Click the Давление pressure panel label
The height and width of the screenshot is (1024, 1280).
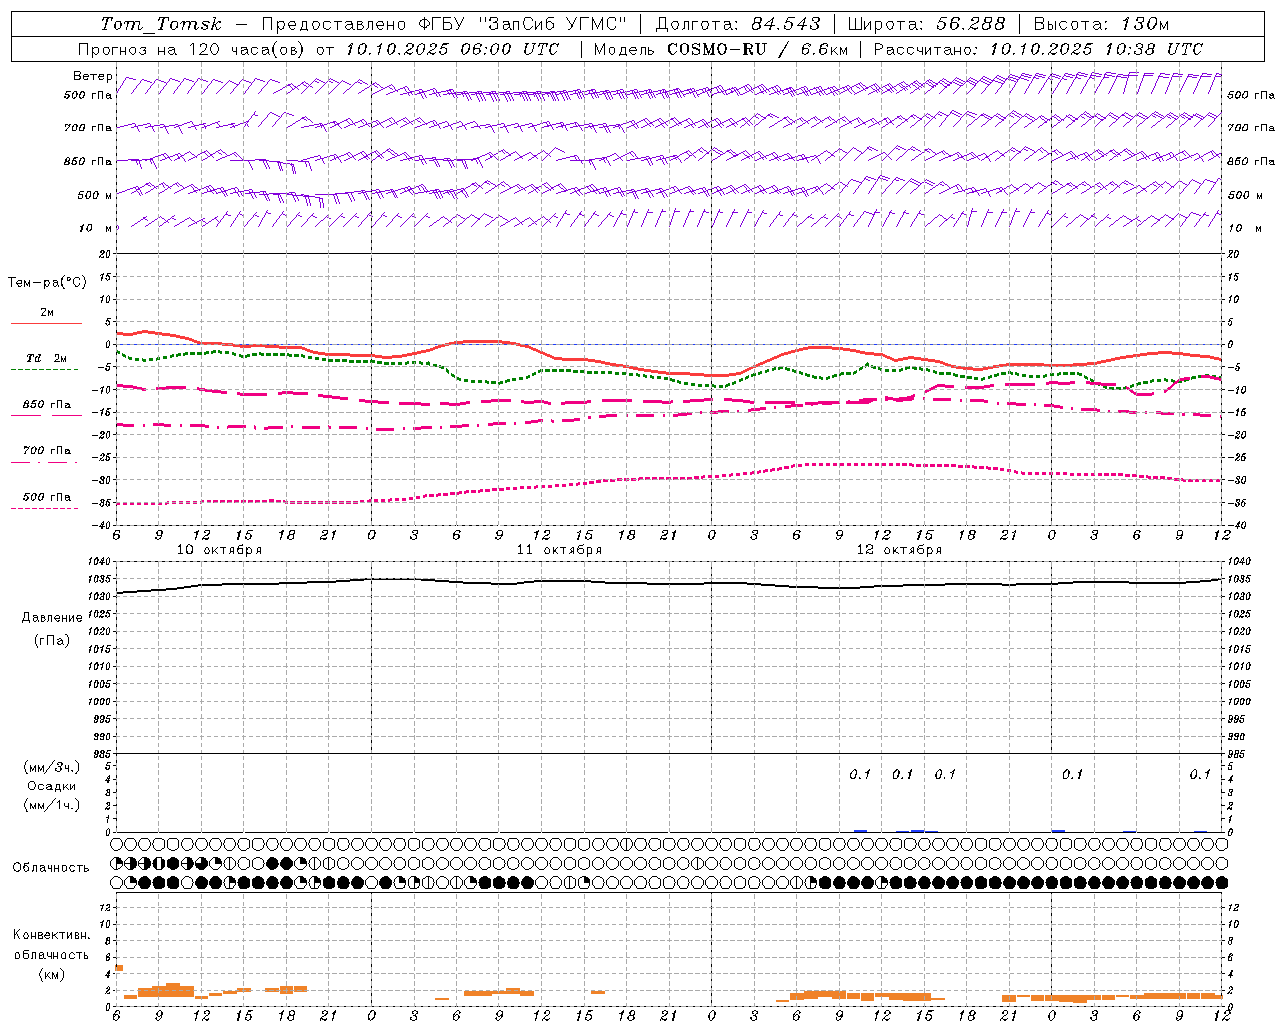point(52,618)
